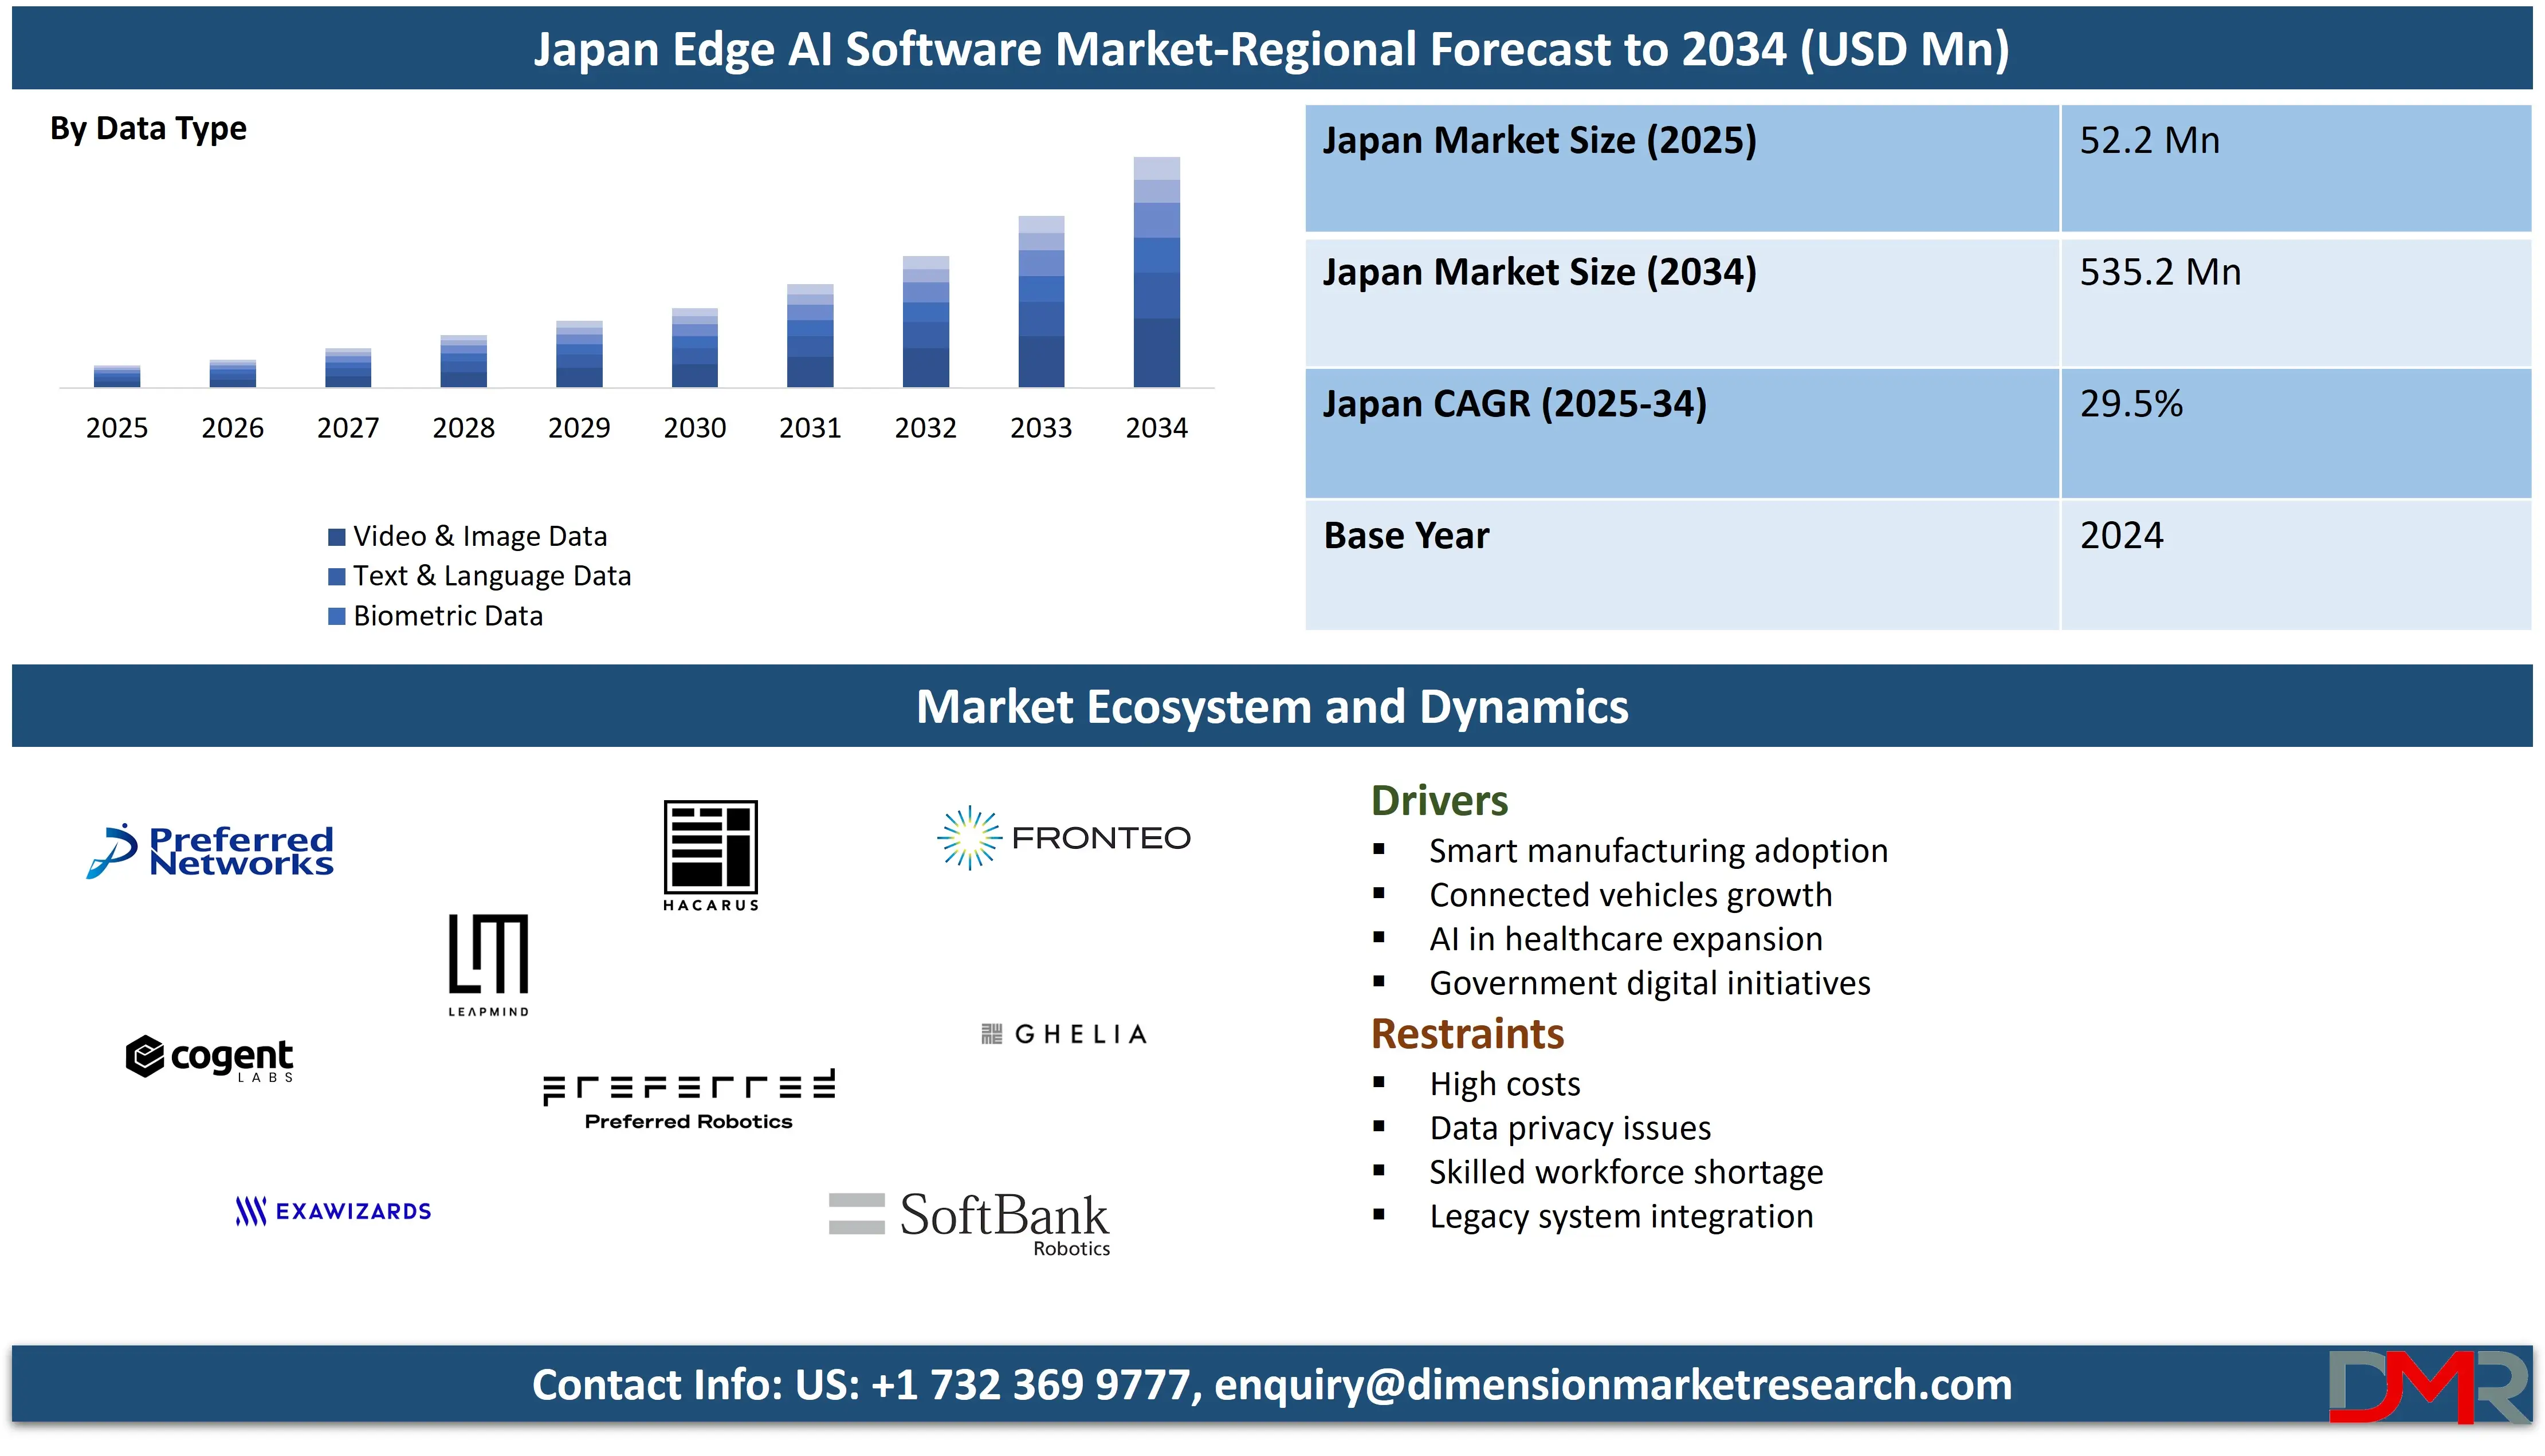This screenshot has height=1456, width=2545.
Task: Click the 'By Data Type' chart heading
Action: 148,129
